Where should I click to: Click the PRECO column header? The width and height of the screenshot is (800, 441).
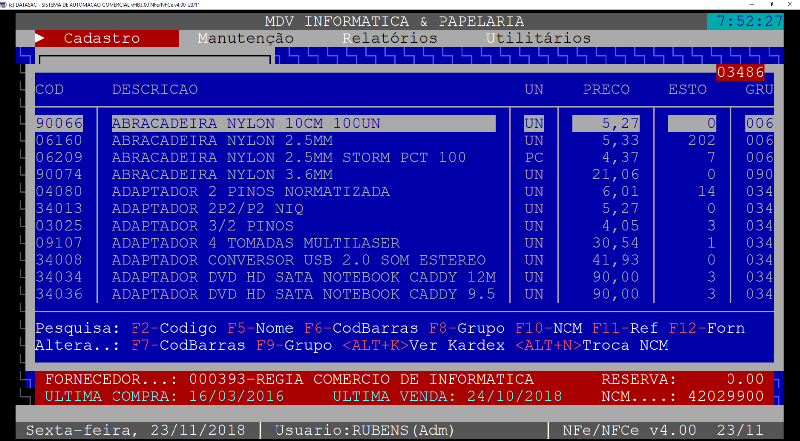point(606,90)
